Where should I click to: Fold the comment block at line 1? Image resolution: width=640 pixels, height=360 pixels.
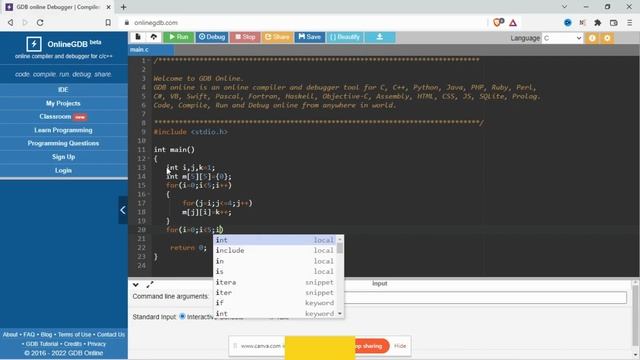click(149, 61)
